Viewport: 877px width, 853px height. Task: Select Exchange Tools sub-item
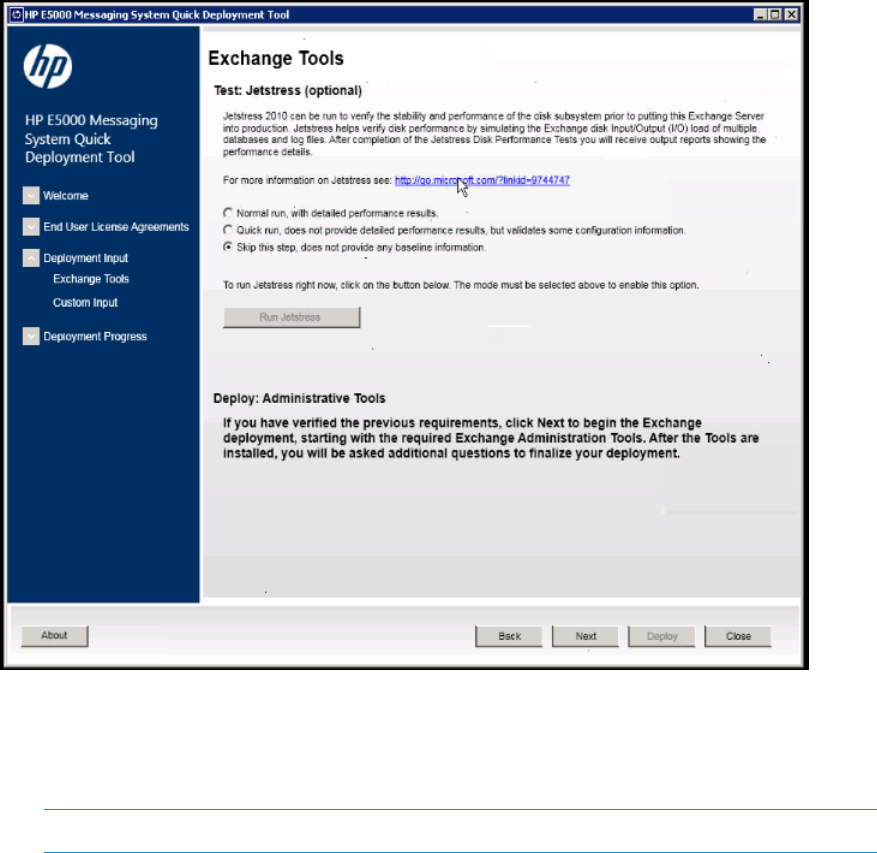coord(91,279)
